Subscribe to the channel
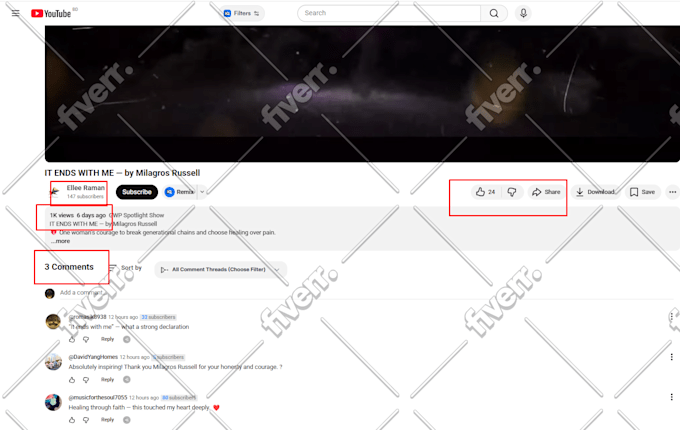 (137, 192)
